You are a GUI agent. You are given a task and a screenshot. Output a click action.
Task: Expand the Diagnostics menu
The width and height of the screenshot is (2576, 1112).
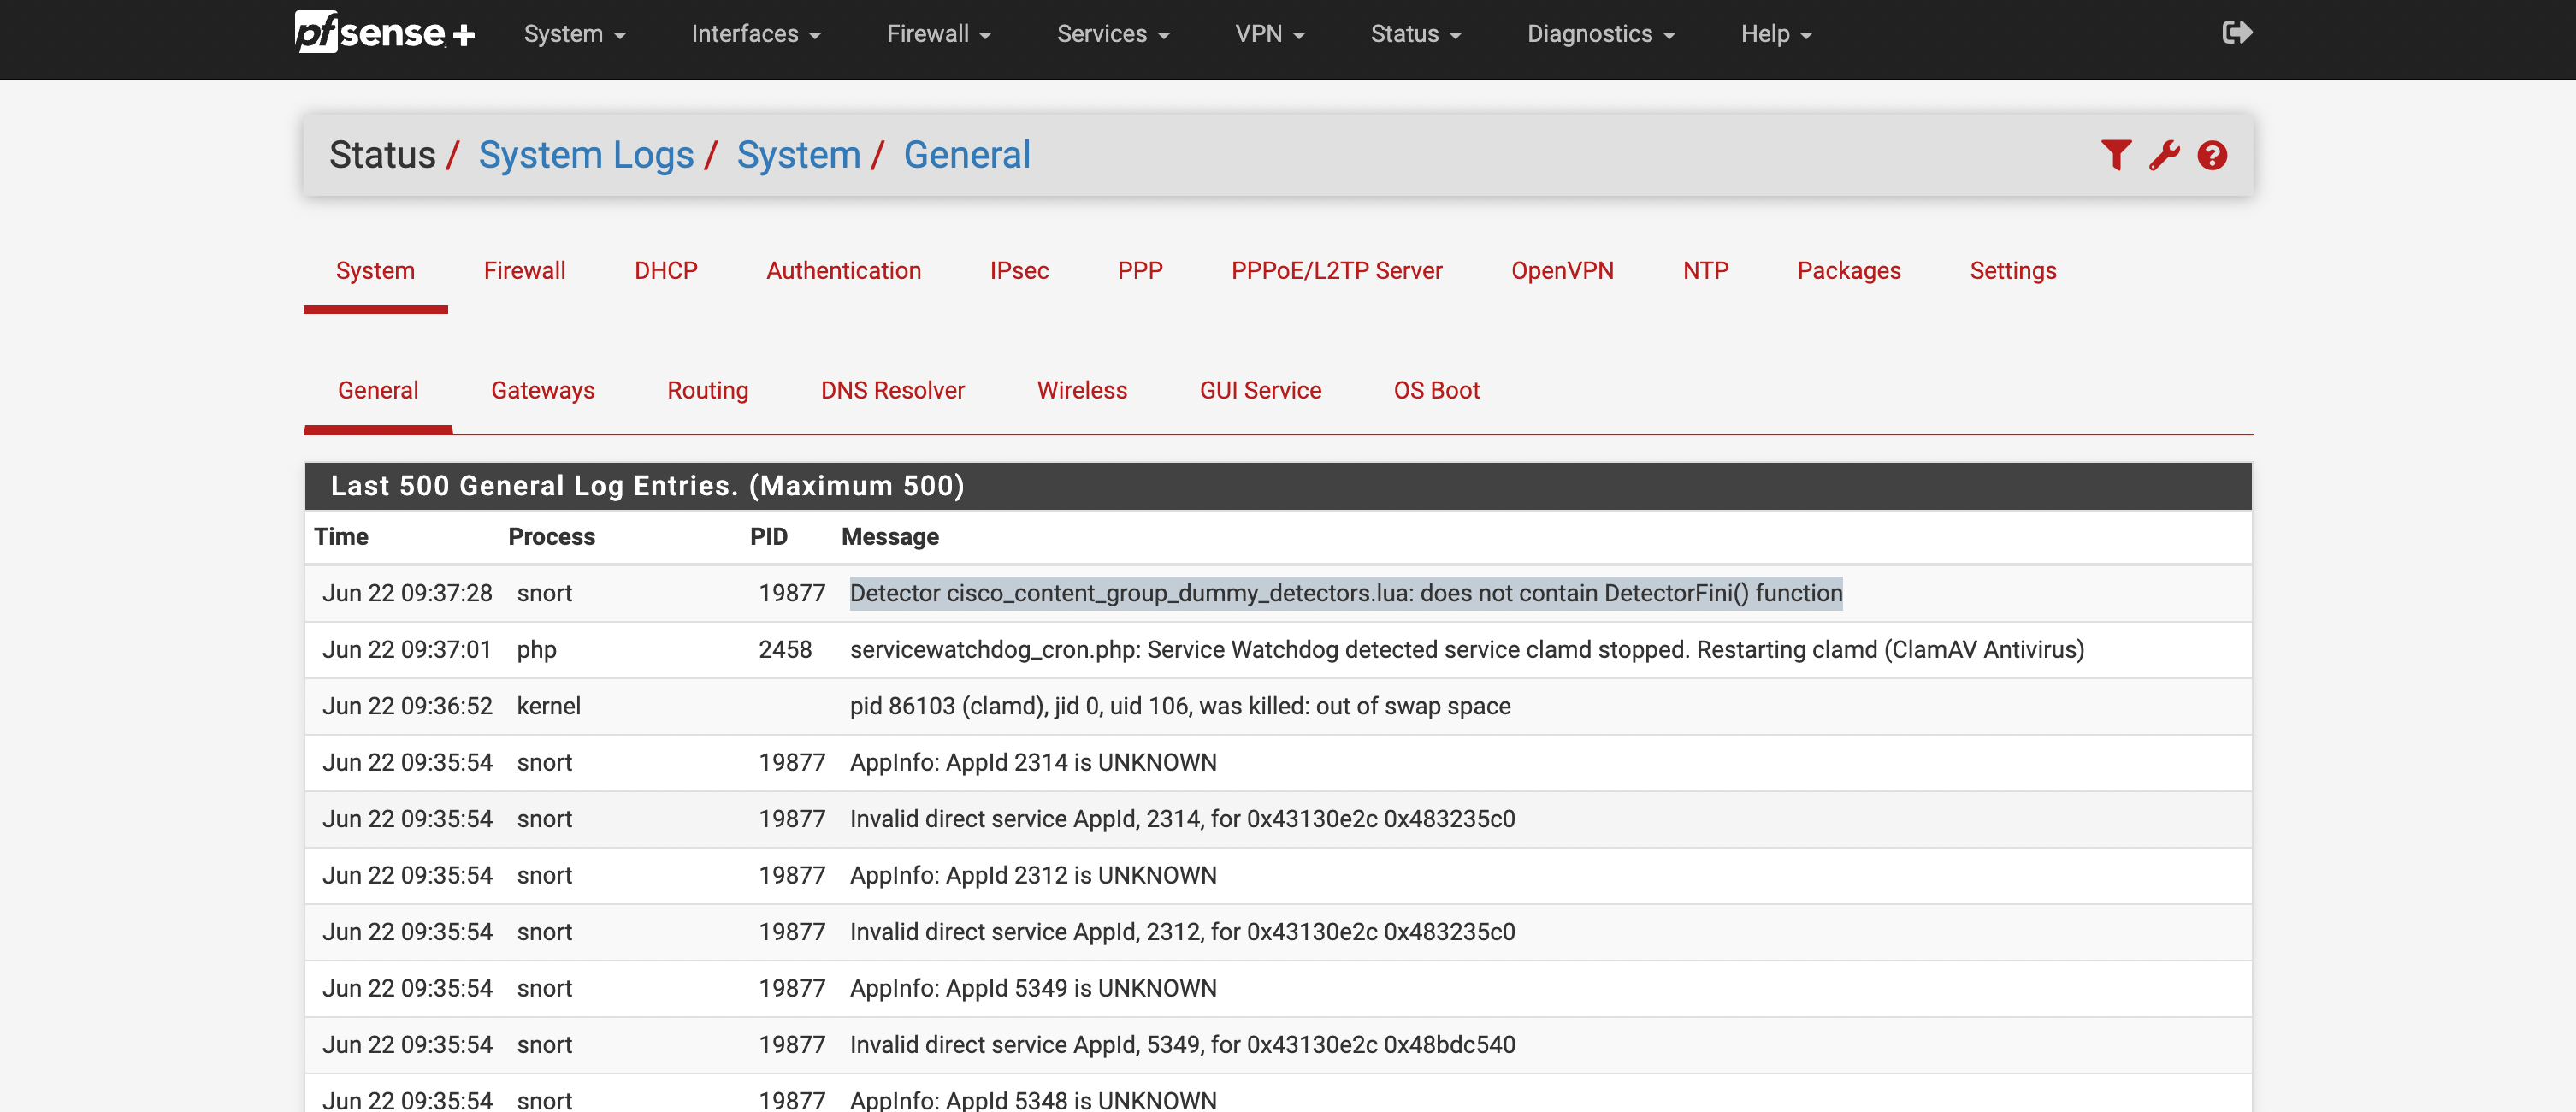coord(1600,34)
